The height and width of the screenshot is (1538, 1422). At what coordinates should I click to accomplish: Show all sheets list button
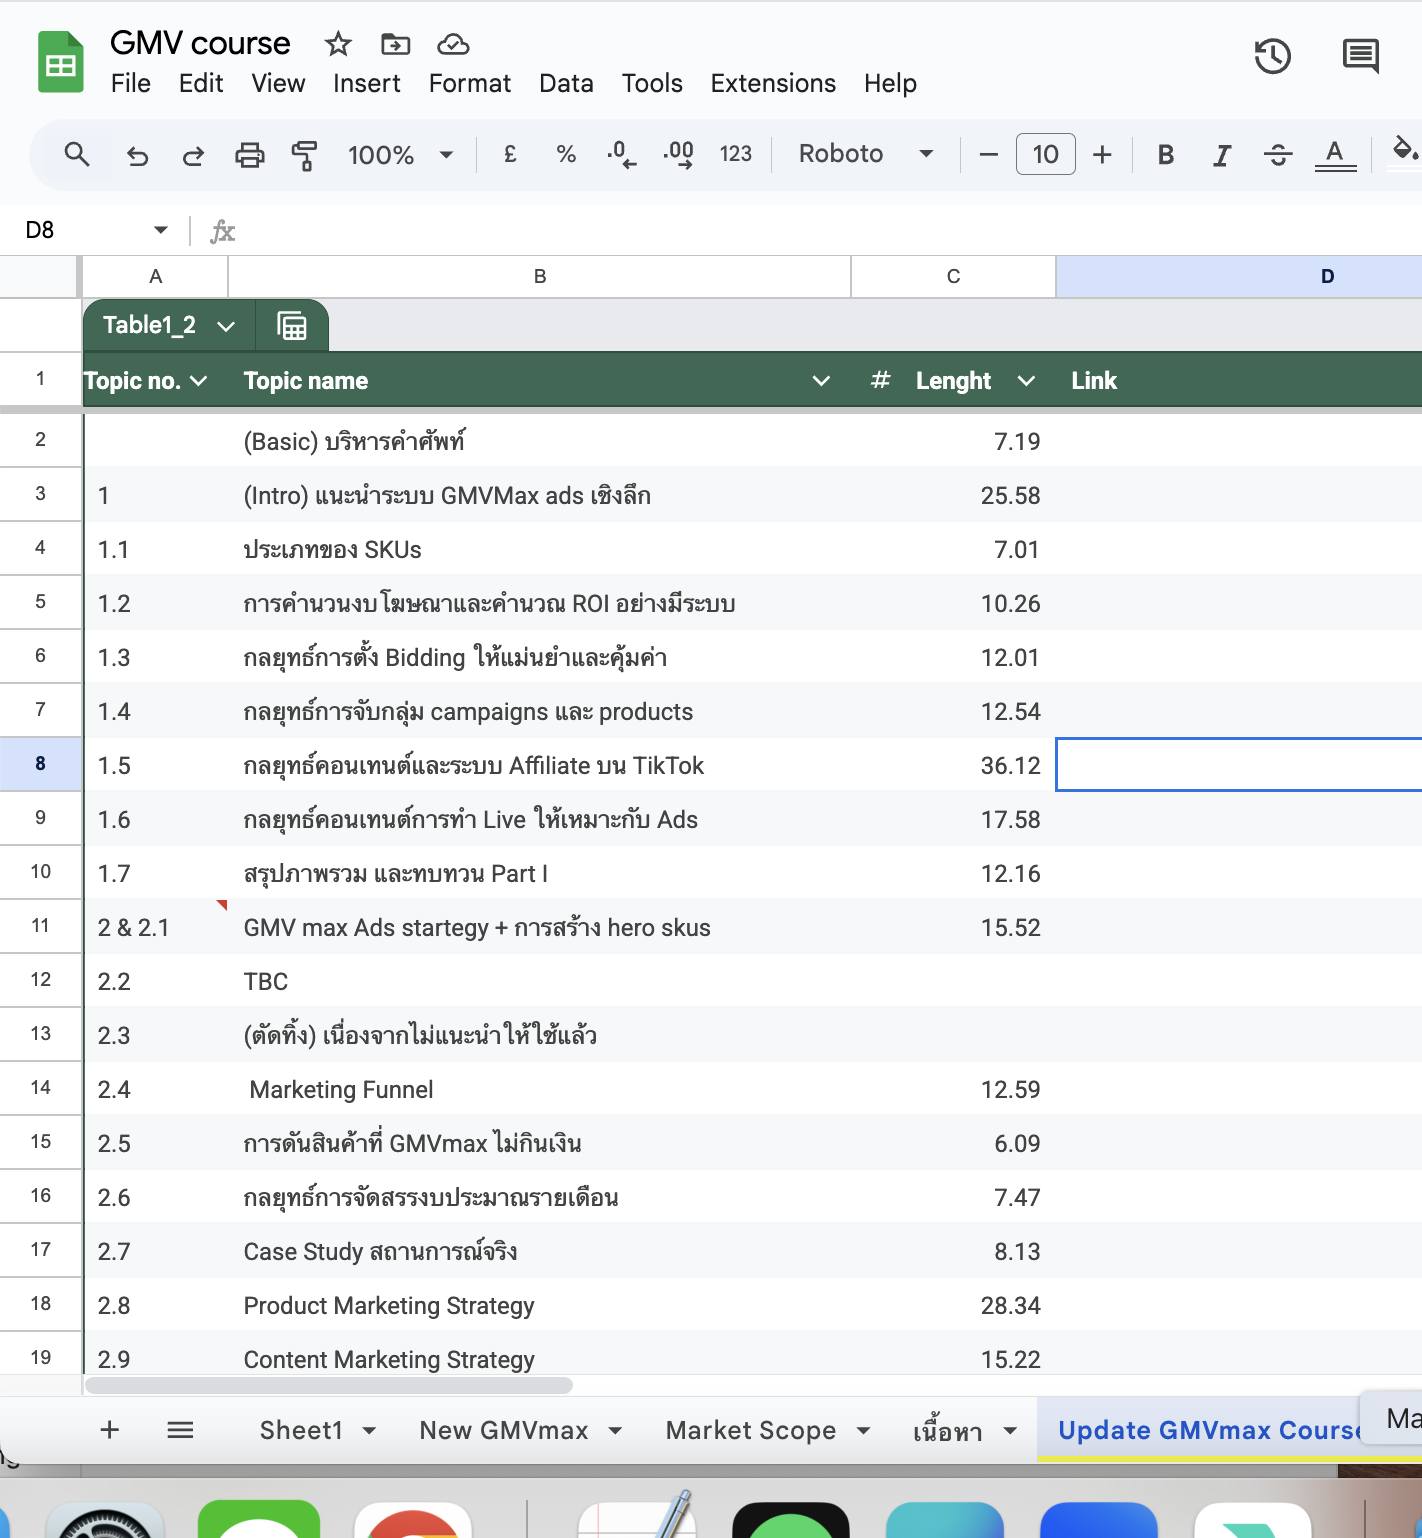180,1430
